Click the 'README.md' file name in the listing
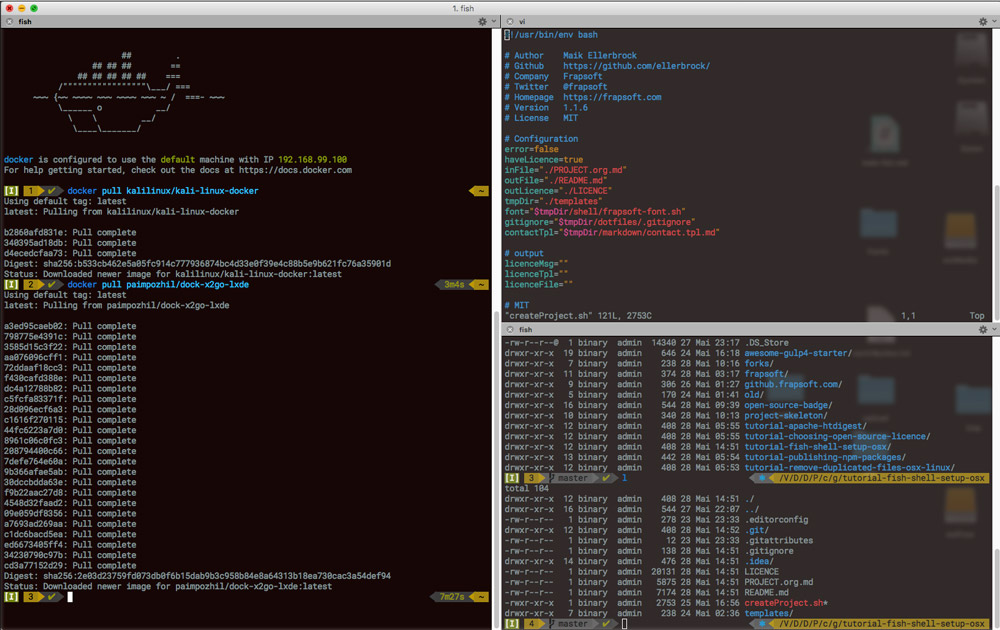 point(766,592)
